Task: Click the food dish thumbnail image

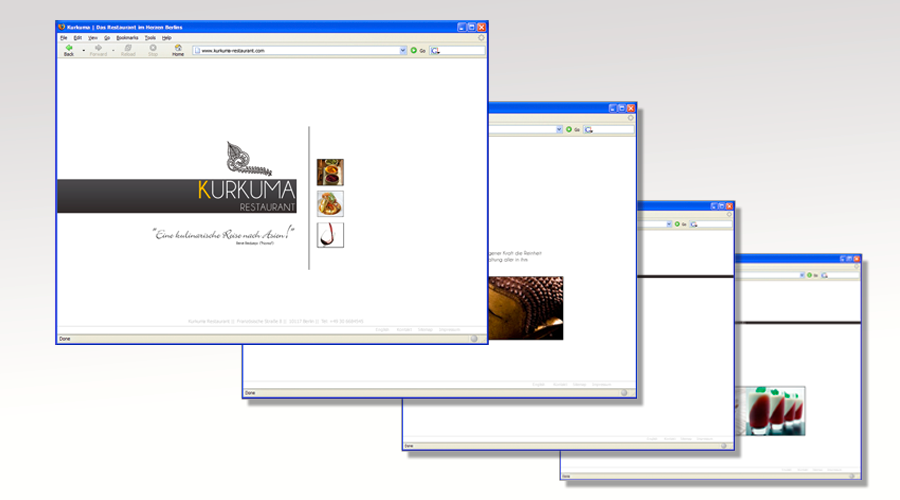Action: coord(330,204)
